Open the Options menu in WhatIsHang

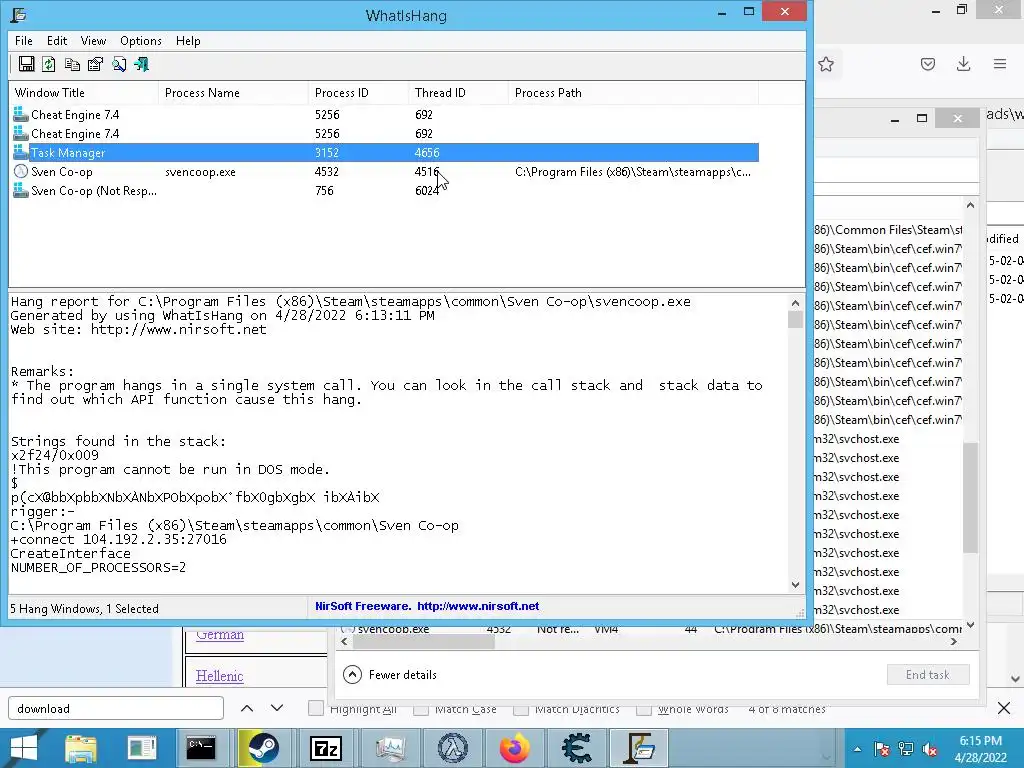click(x=140, y=40)
